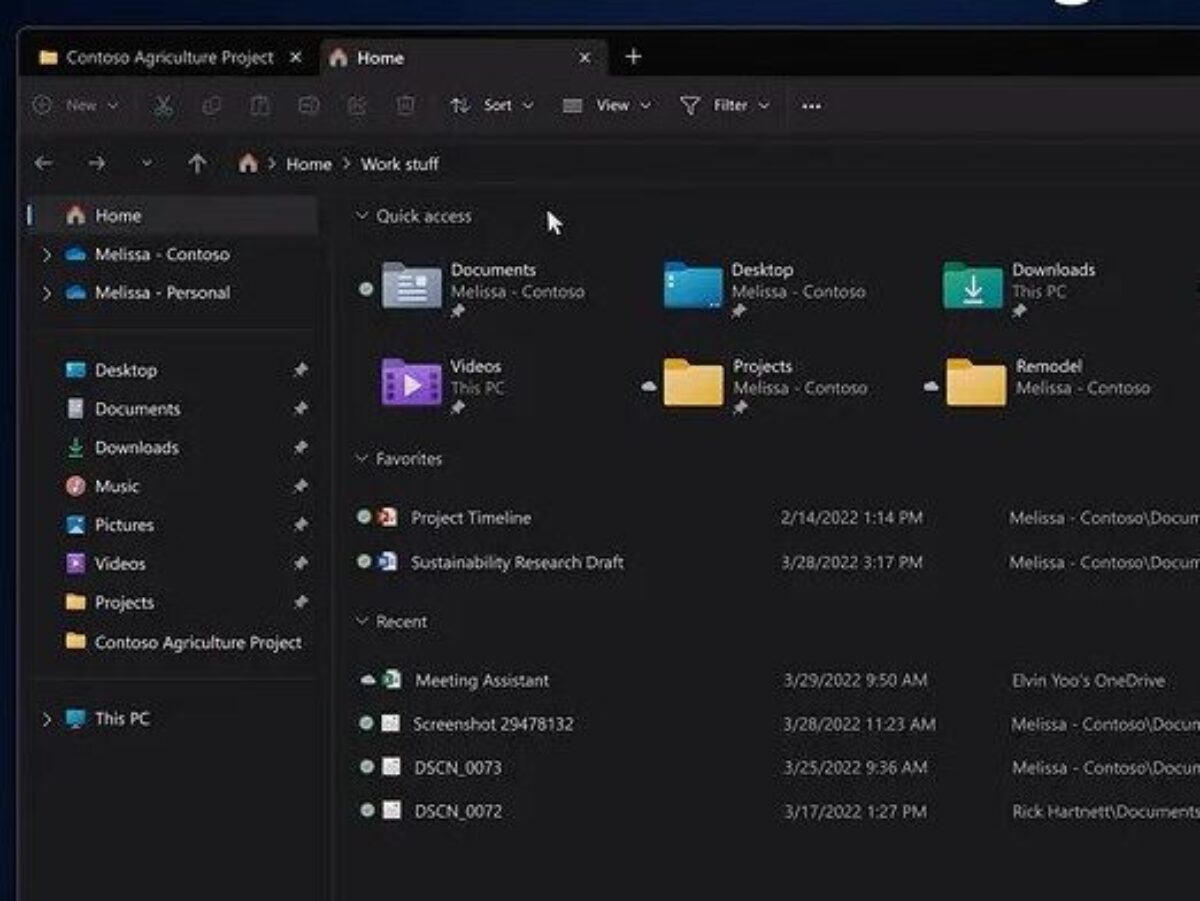This screenshot has height=901, width=1200.
Task: Expand the Melissa - Contoso tree node
Action: tap(46, 255)
